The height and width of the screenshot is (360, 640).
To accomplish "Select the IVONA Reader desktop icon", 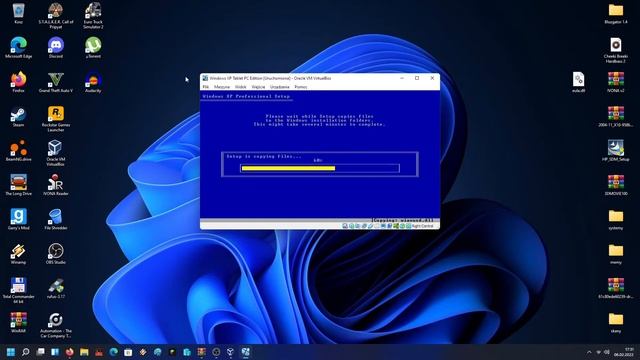I will (56, 185).
